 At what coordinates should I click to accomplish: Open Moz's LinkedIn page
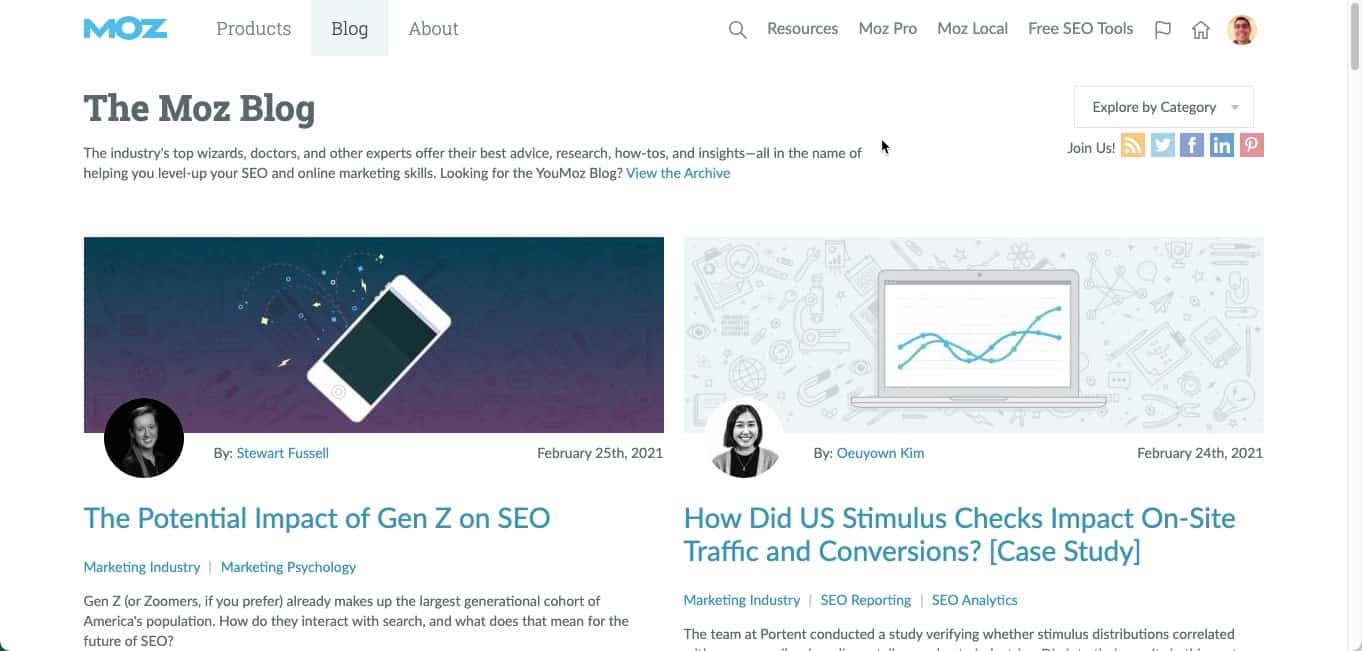click(x=1221, y=144)
